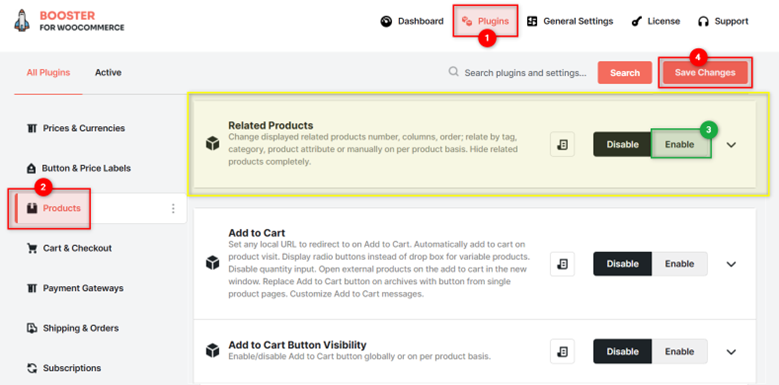Click the cart icon beside Cart & Checkout
Viewport: 779px width, 385px height.
point(32,248)
